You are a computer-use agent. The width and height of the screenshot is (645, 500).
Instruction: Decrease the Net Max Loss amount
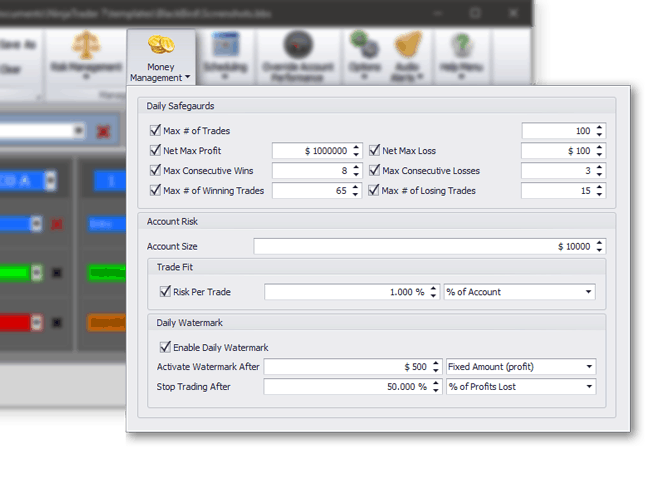pyautogui.click(x=599, y=154)
